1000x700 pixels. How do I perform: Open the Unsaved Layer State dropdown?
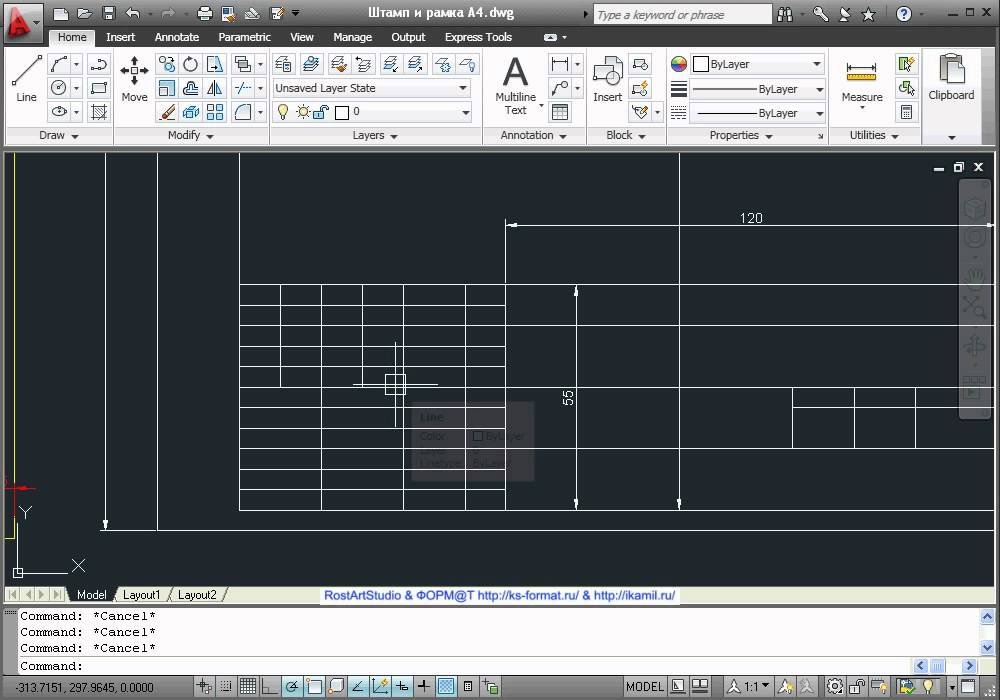[371, 88]
